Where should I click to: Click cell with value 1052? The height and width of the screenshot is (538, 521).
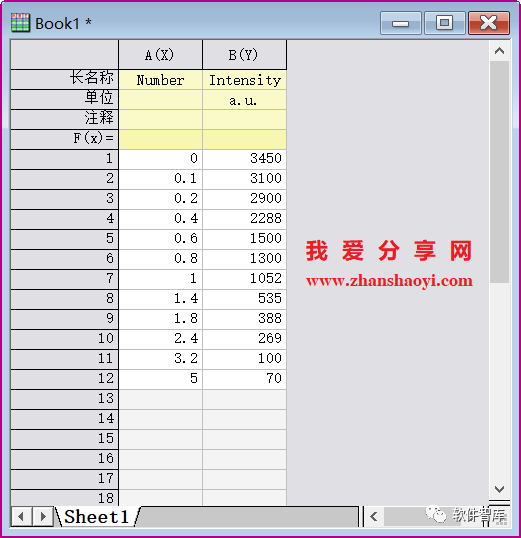click(x=244, y=279)
